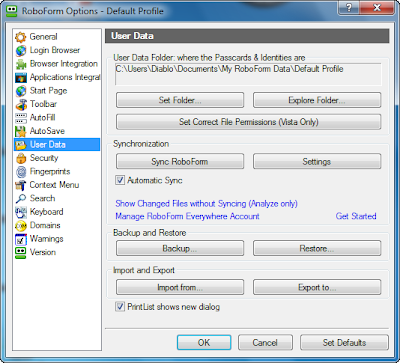Click the Start Page globe icon
Viewport: 400px width, 363px height.
[x=21, y=91]
